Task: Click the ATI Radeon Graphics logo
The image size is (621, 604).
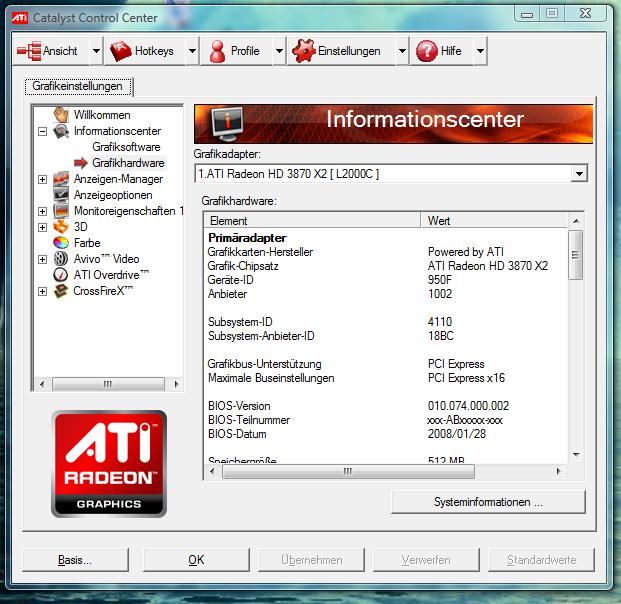Action: pos(109,464)
